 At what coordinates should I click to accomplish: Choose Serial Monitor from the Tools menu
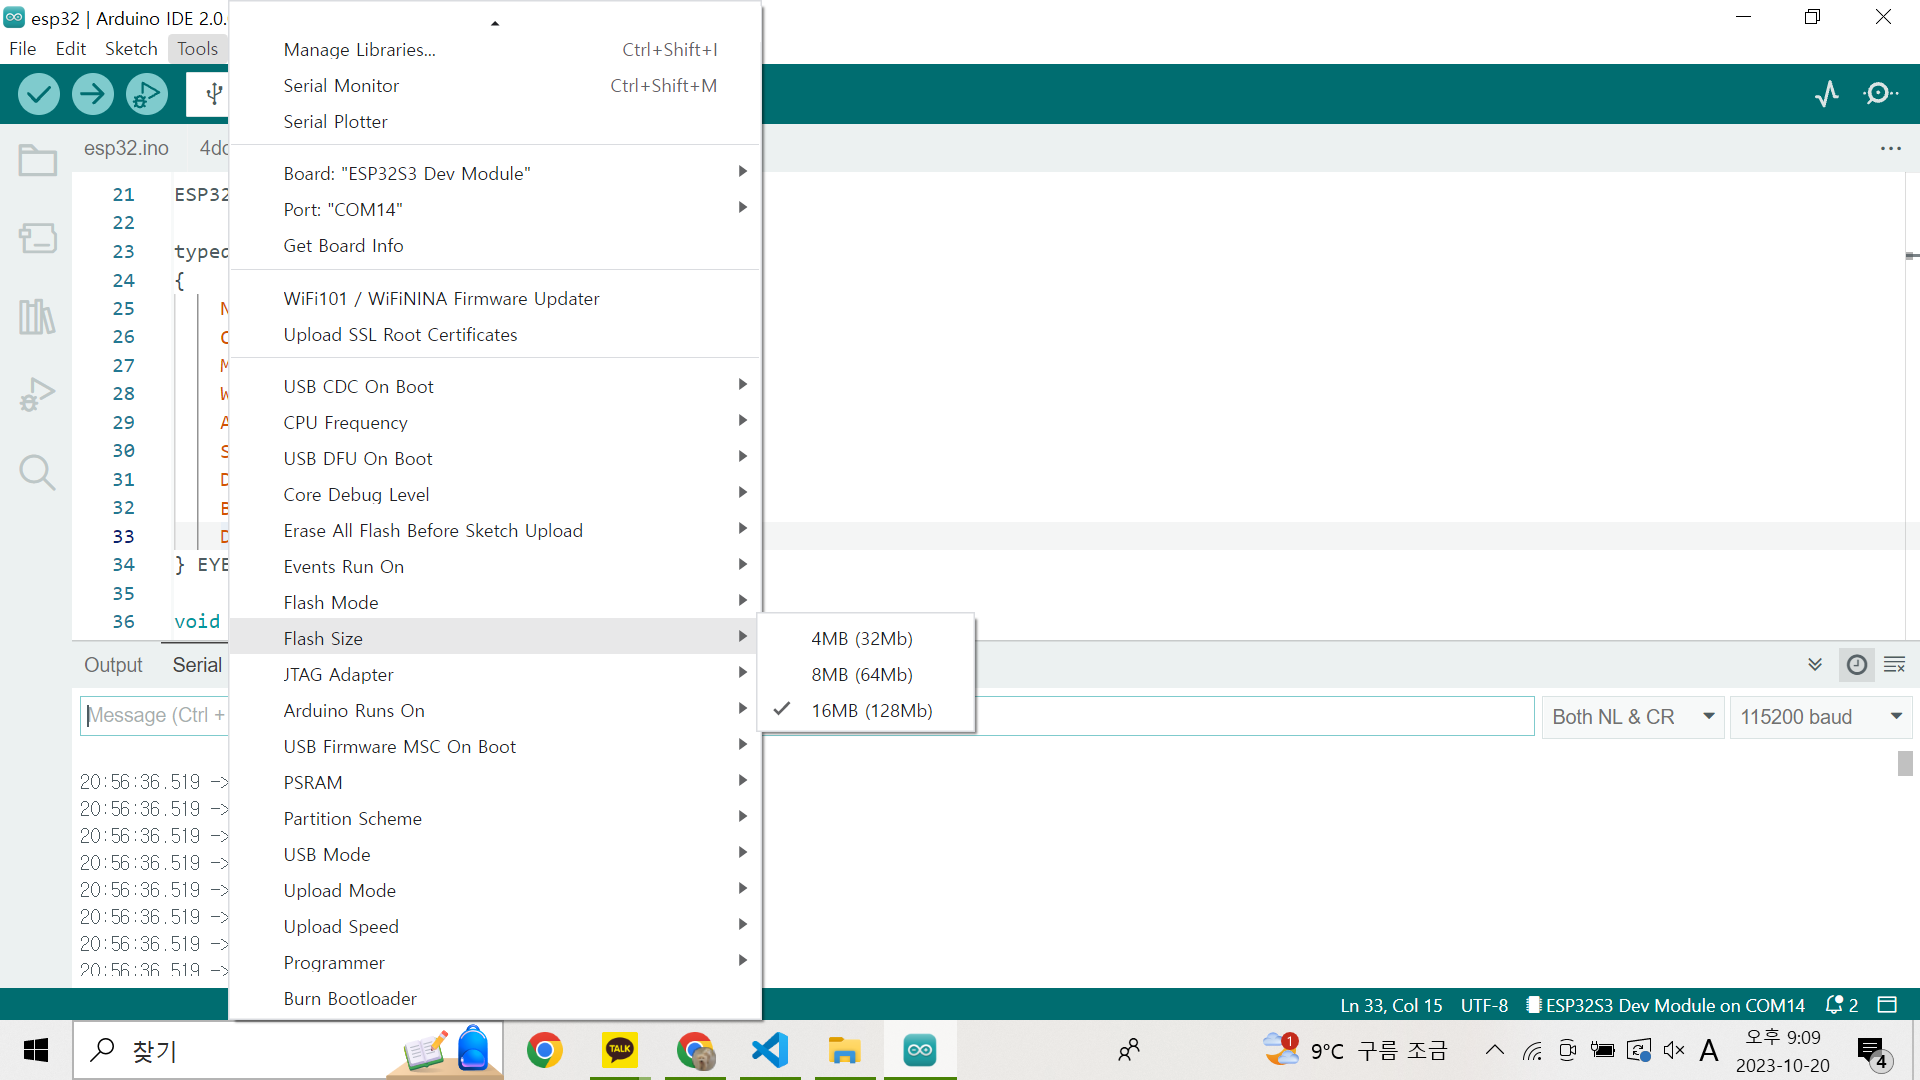(495, 85)
